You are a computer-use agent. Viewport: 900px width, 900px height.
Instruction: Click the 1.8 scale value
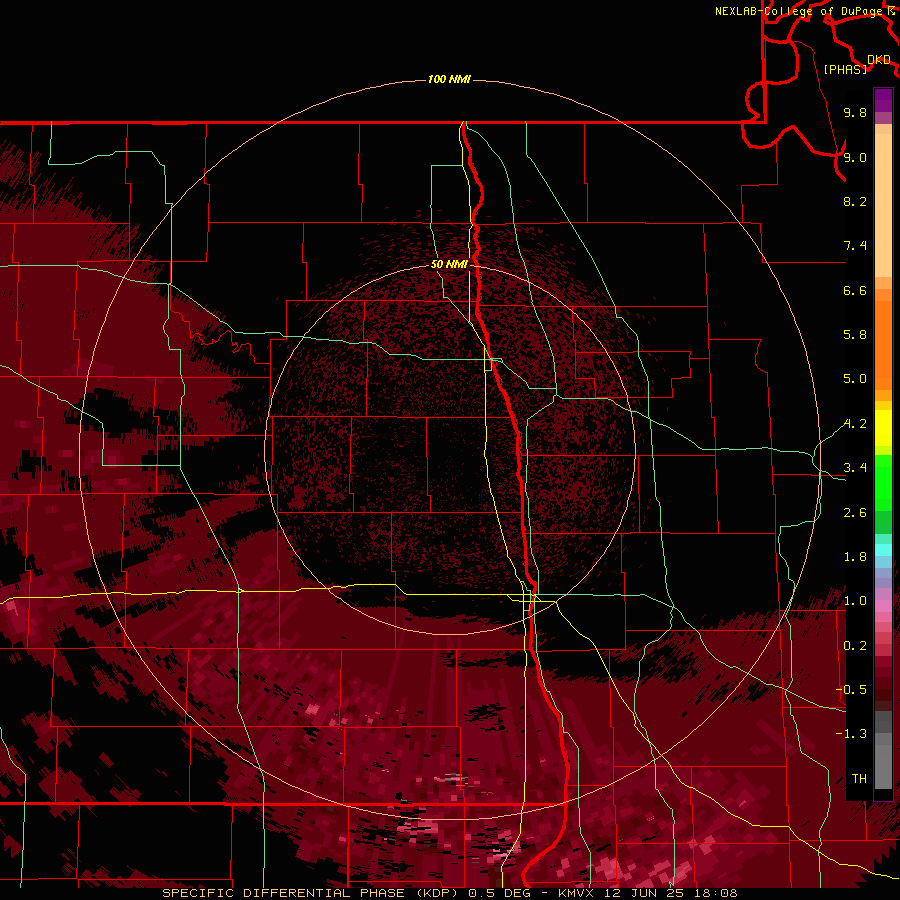pyautogui.click(x=855, y=557)
